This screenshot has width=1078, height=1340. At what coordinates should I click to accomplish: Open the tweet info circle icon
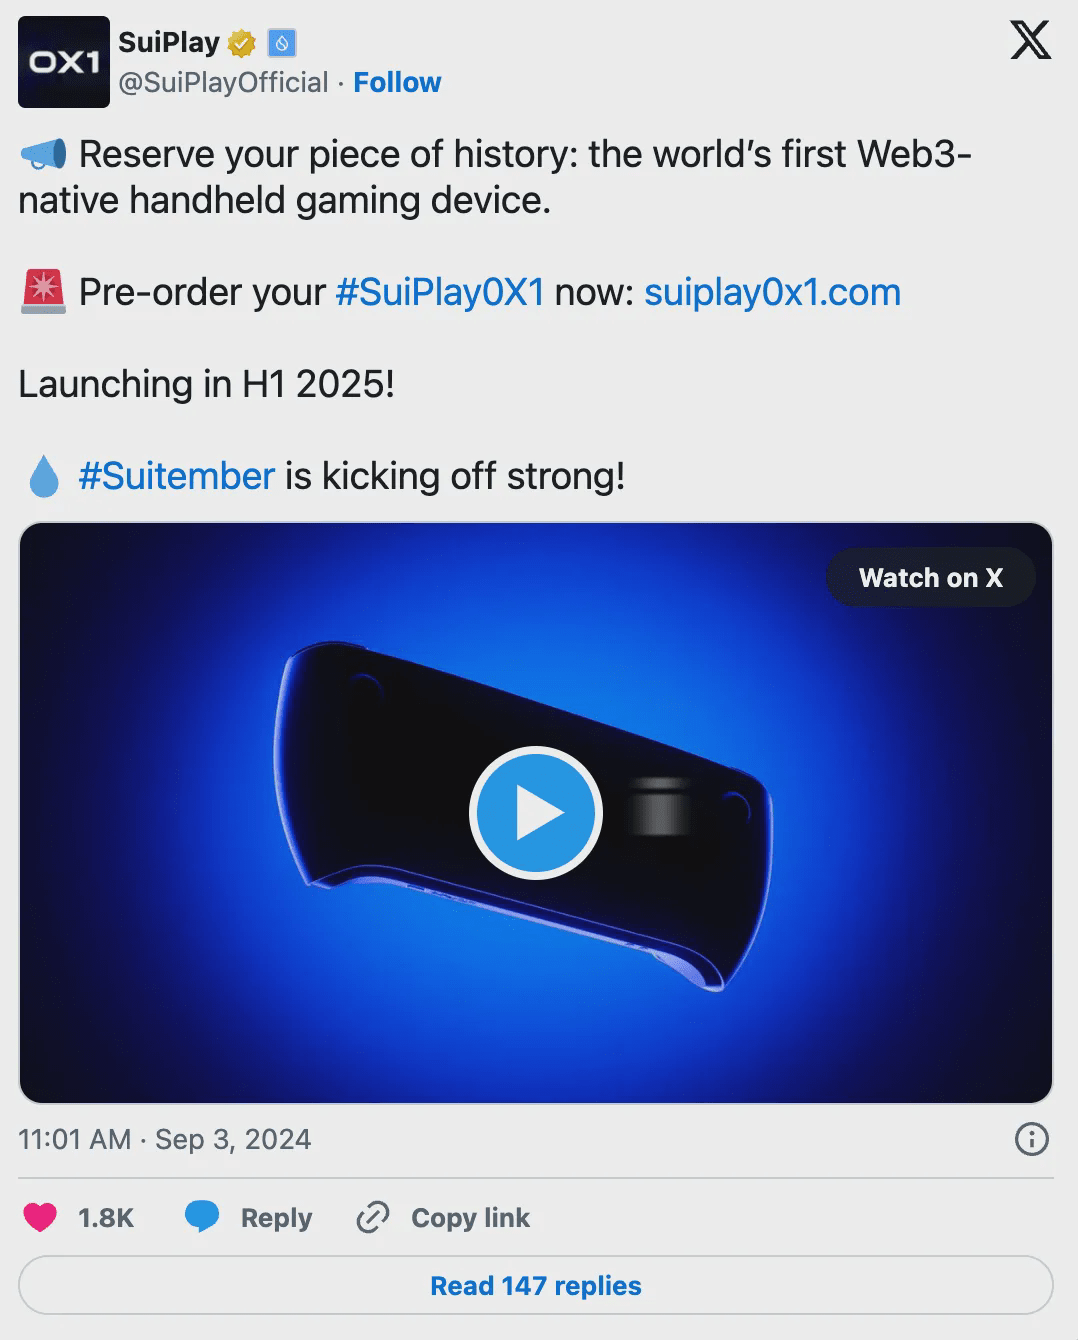1031,1139
